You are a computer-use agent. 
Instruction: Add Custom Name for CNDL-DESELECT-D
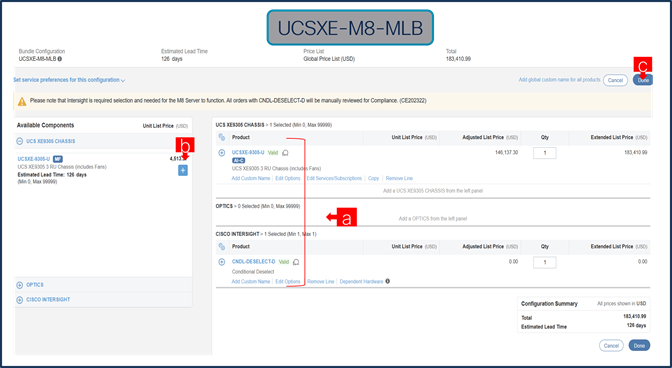tap(251, 281)
